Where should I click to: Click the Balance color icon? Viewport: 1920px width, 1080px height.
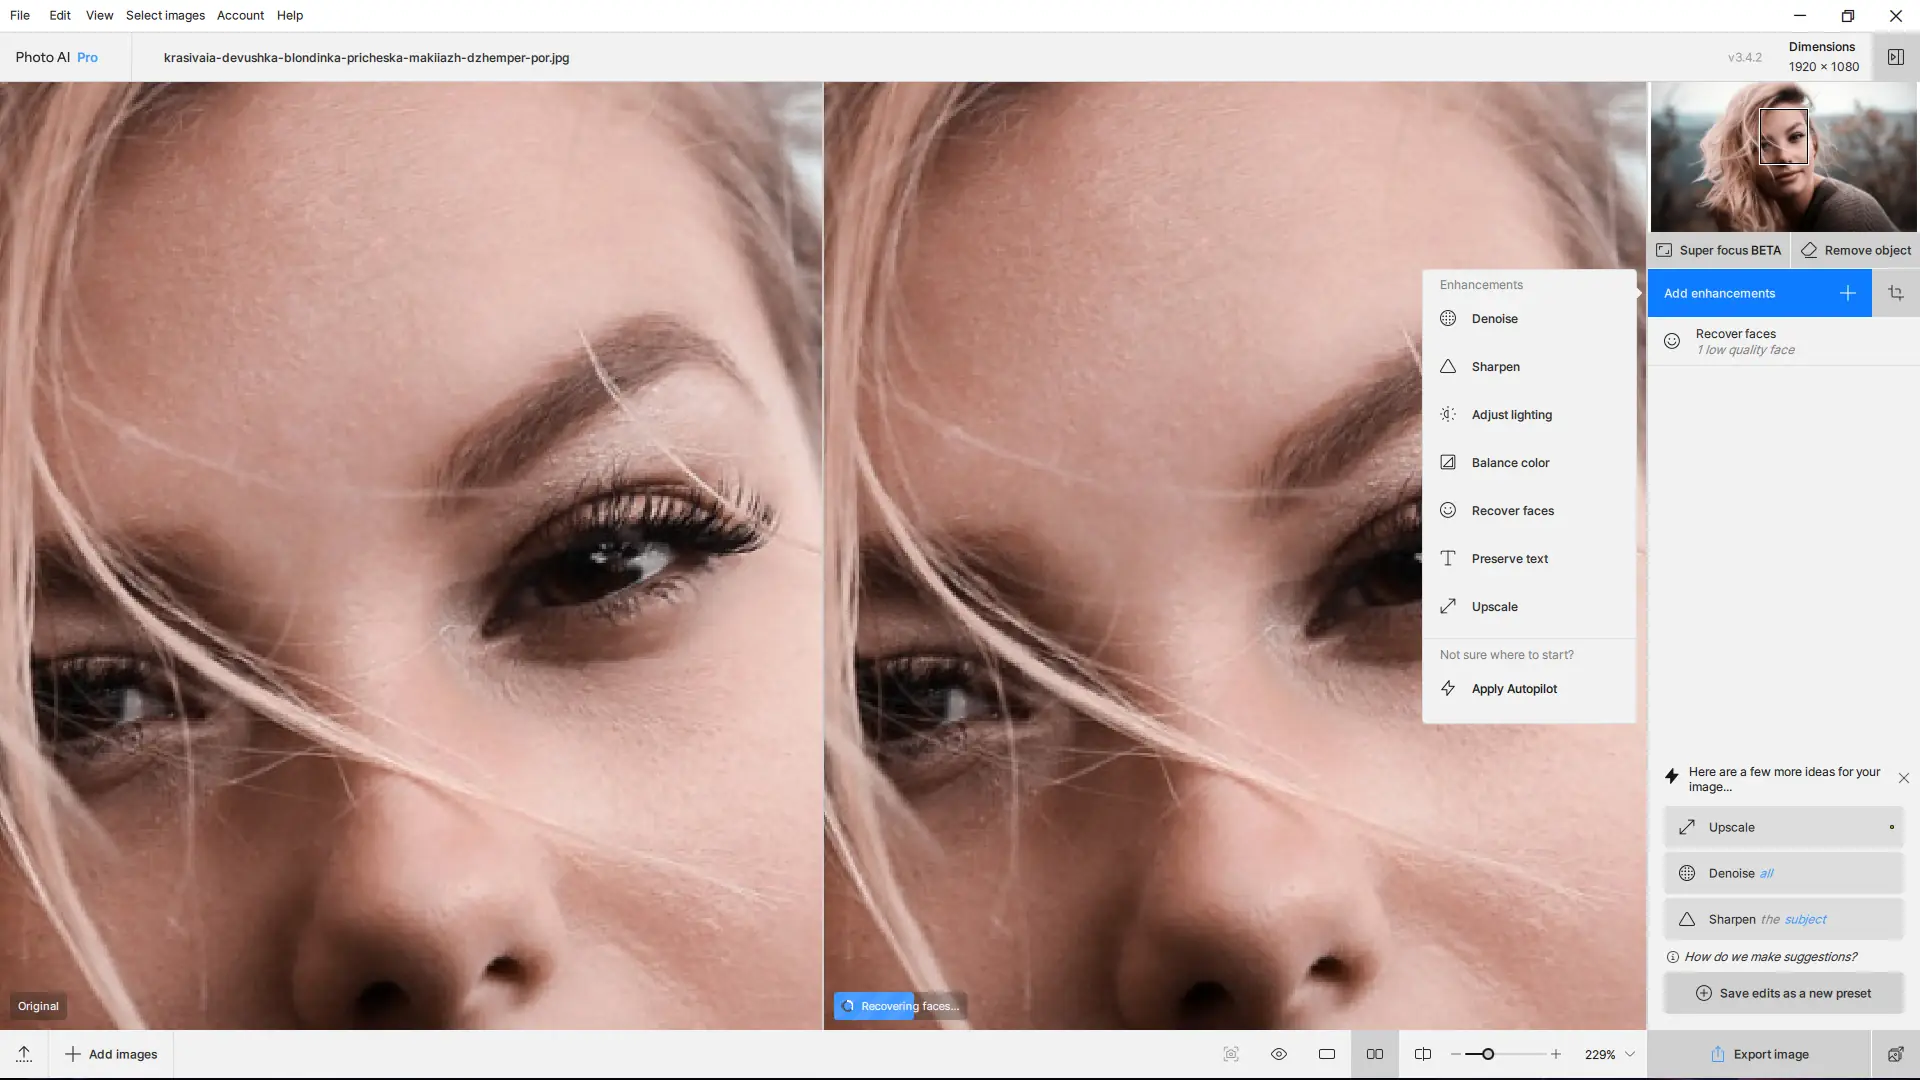[x=1447, y=462]
